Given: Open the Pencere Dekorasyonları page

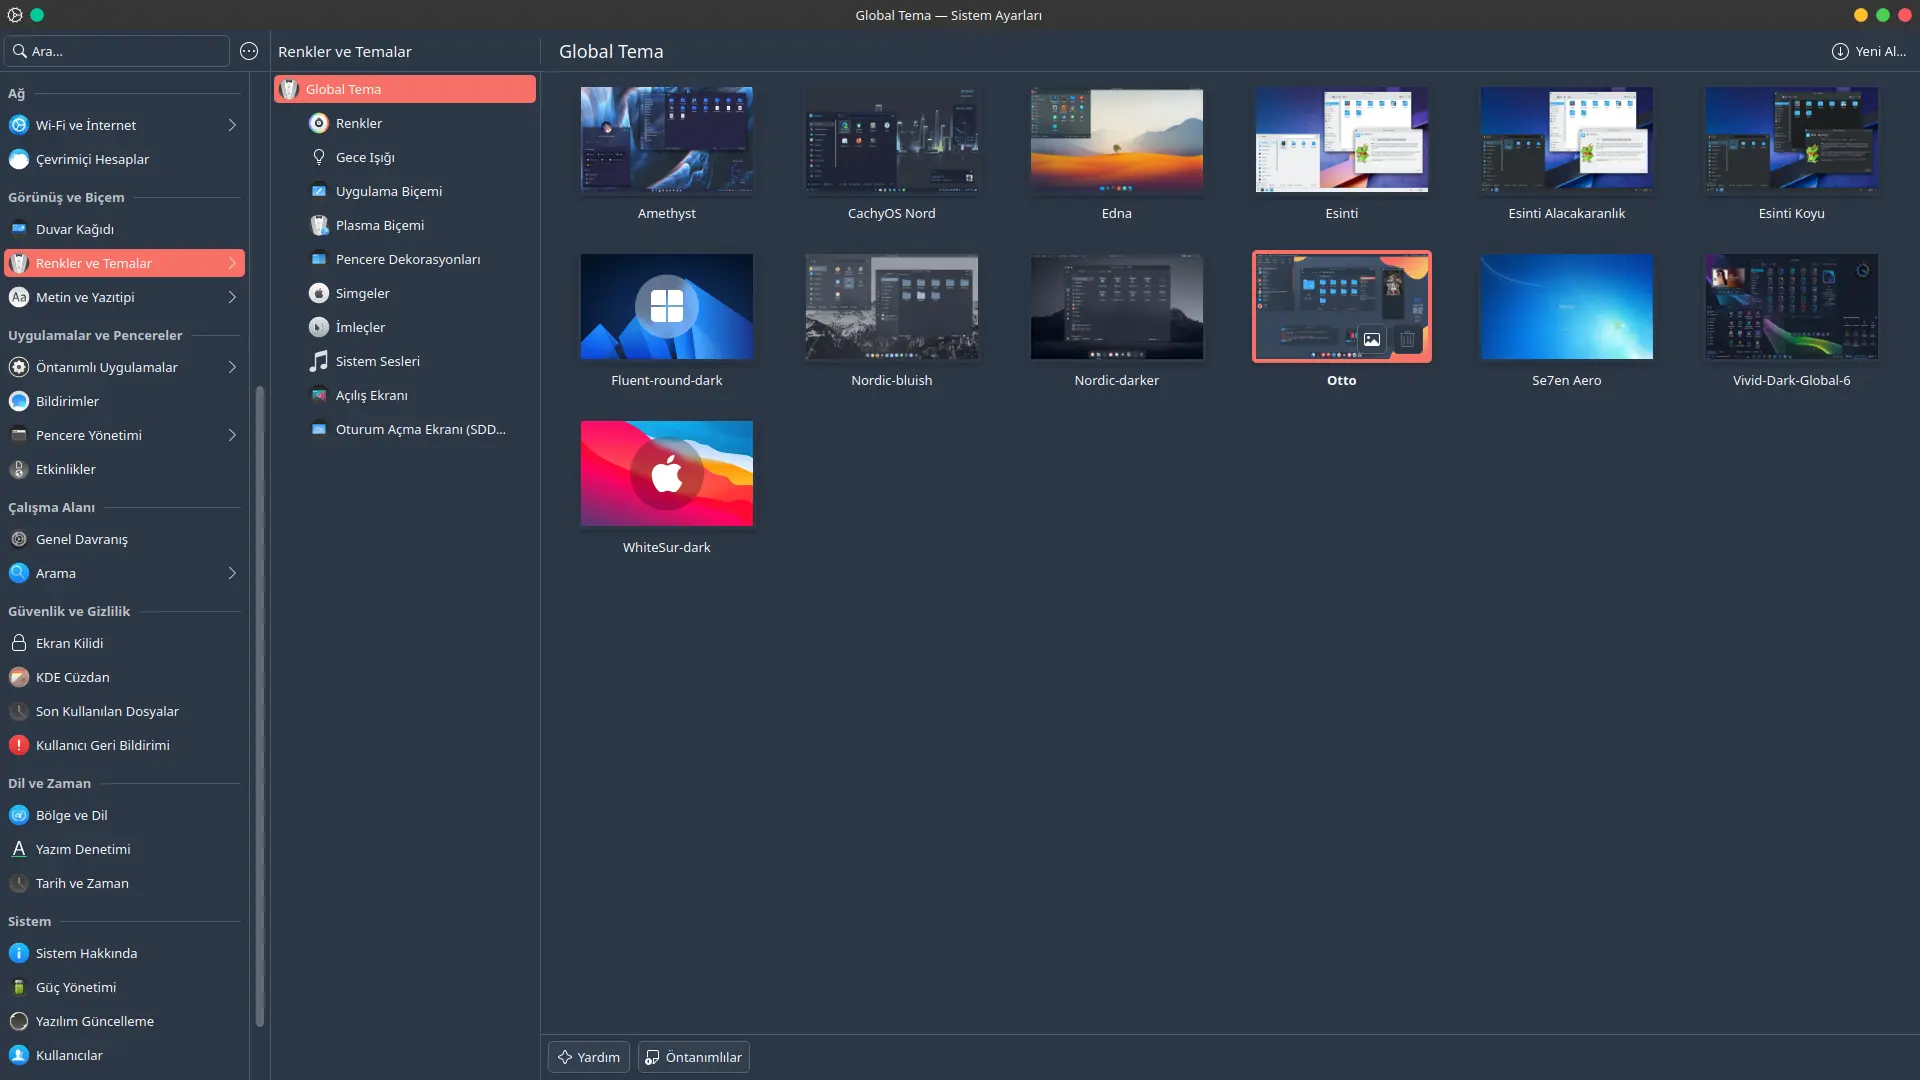Looking at the screenshot, I should tap(405, 259).
